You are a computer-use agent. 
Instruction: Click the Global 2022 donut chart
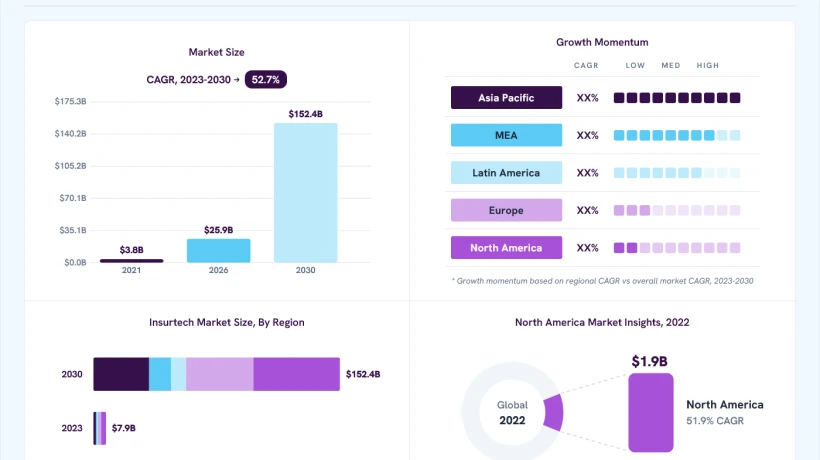point(512,412)
